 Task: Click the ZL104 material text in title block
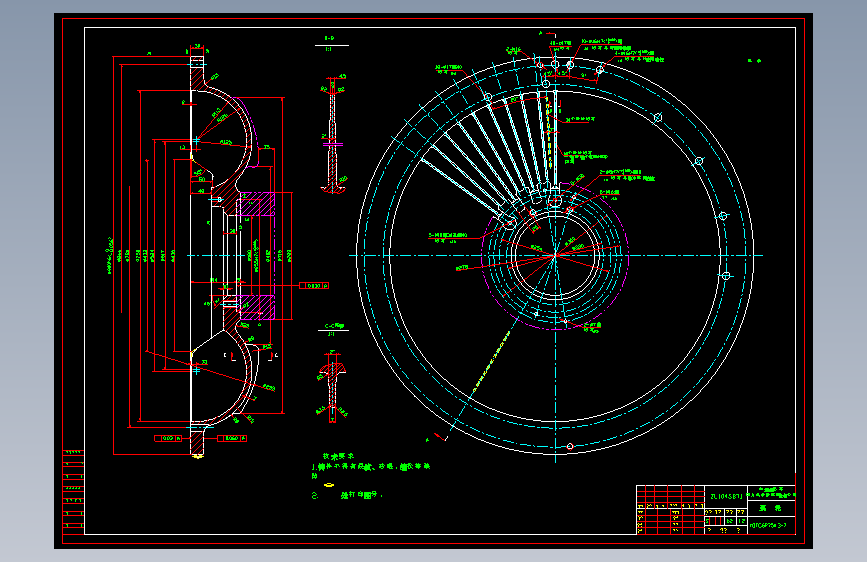pos(726,496)
